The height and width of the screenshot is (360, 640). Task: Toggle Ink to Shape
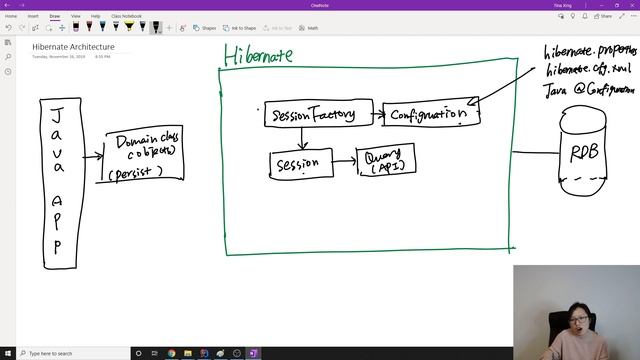pos(240,28)
